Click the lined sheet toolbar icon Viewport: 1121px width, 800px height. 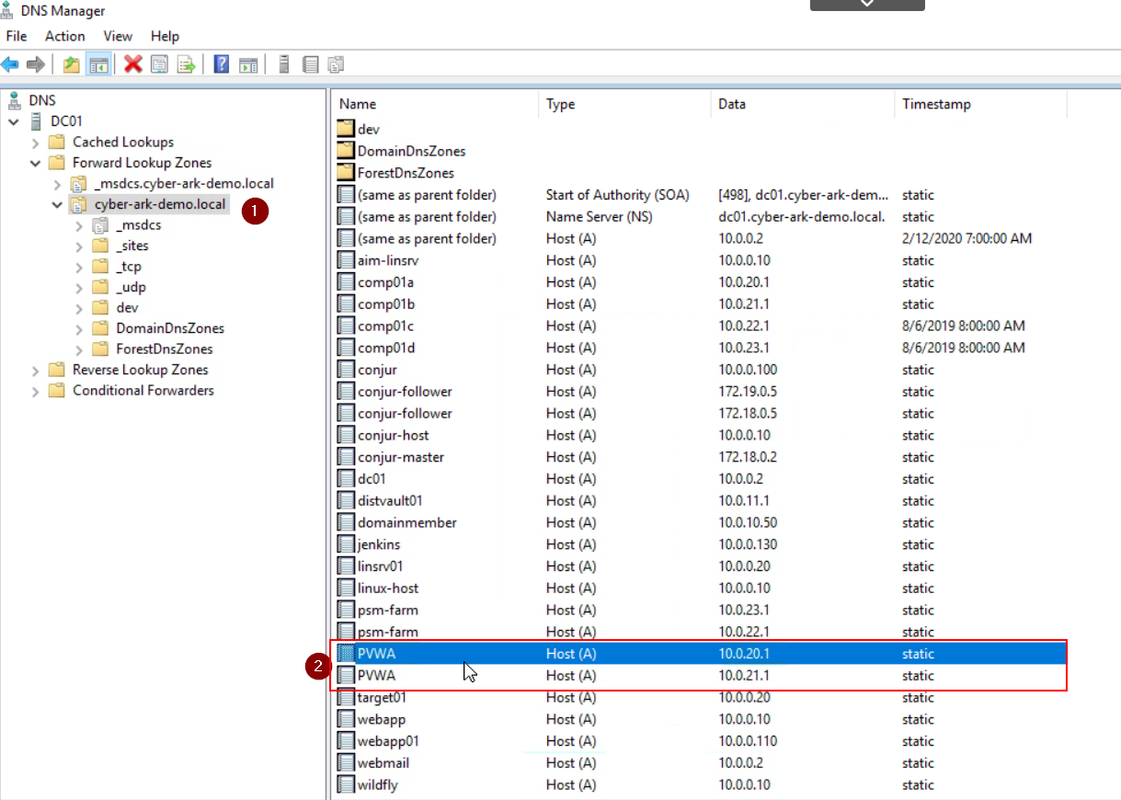point(310,64)
